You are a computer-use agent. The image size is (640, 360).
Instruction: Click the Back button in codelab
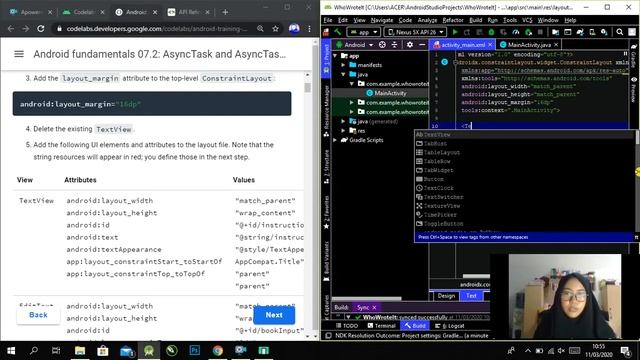(x=38, y=315)
